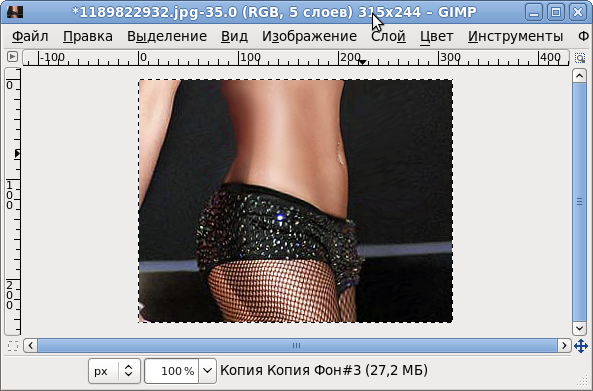Click the vertical scrollbar thumb
The height and width of the screenshot is (391, 593).
tap(579, 202)
